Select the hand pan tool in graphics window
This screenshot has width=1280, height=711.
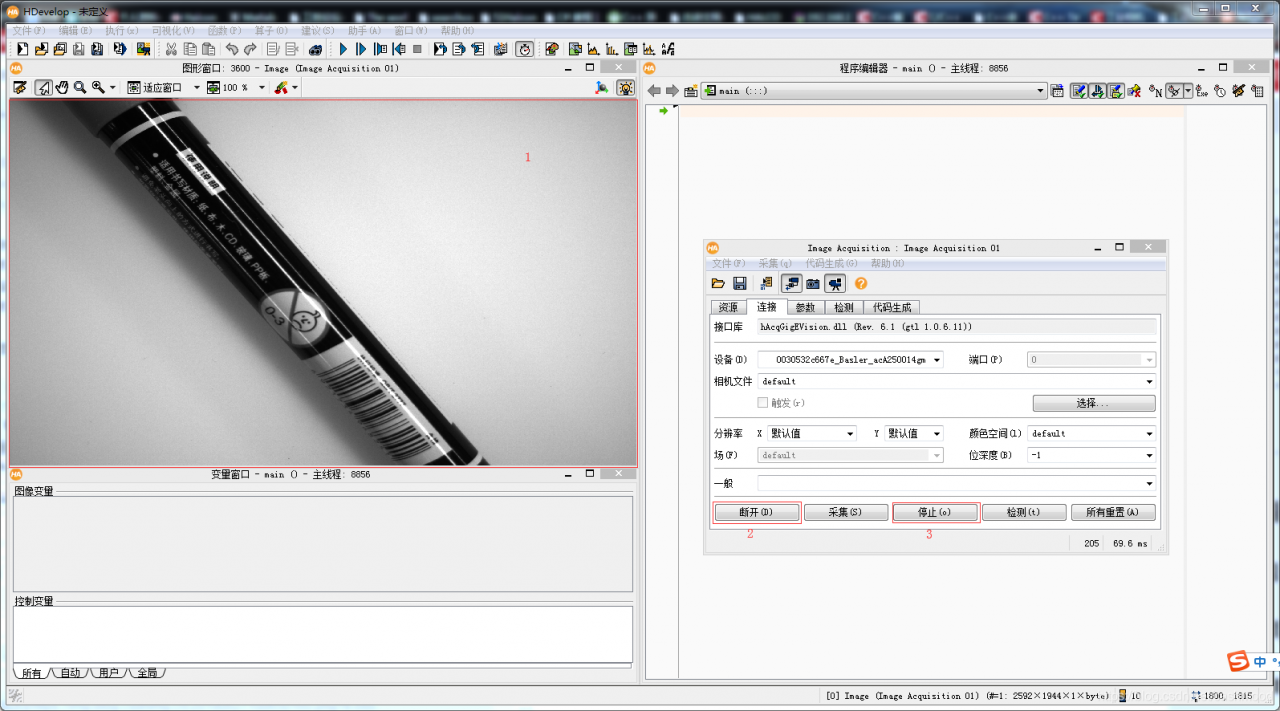tap(62, 88)
